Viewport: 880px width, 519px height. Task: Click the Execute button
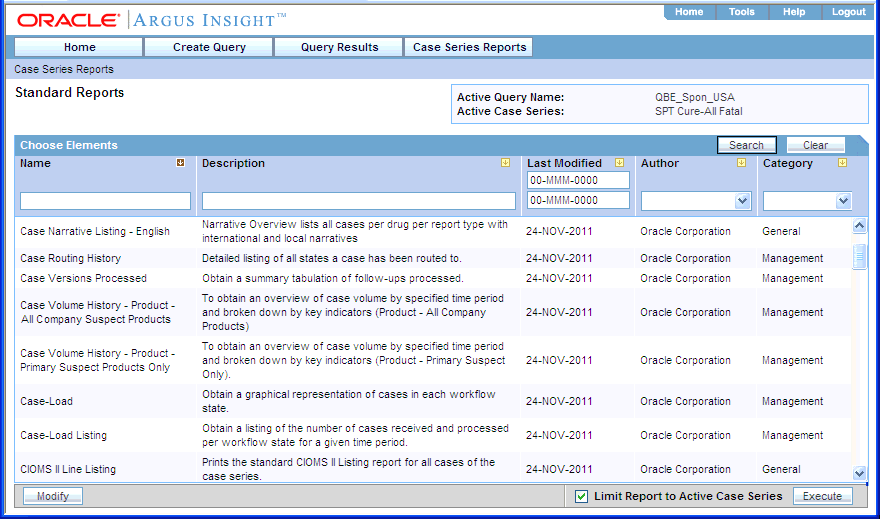(x=822, y=496)
